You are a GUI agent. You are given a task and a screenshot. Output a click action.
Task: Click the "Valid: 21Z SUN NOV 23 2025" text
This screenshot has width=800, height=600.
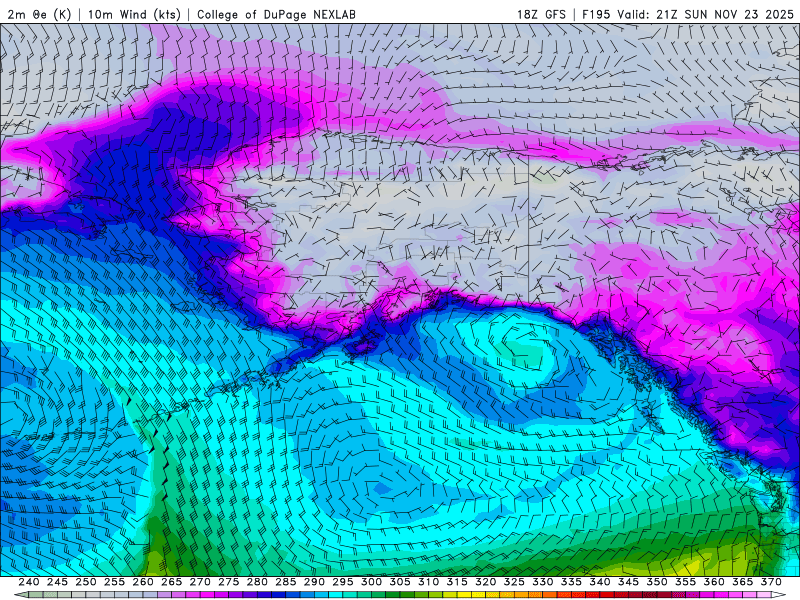tap(706, 14)
